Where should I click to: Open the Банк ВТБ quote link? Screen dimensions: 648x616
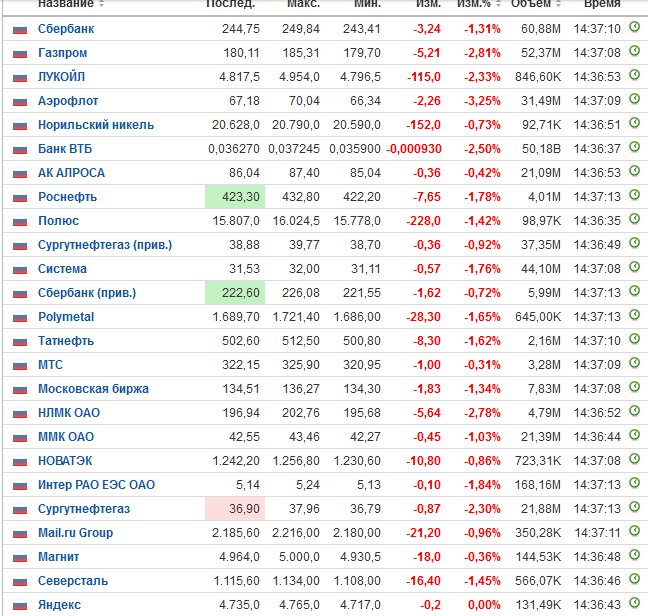tap(65, 149)
